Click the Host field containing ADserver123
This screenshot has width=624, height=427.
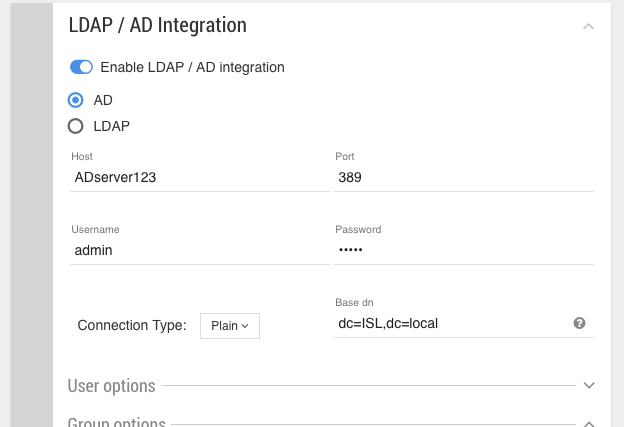pyautogui.click(x=200, y=177)
